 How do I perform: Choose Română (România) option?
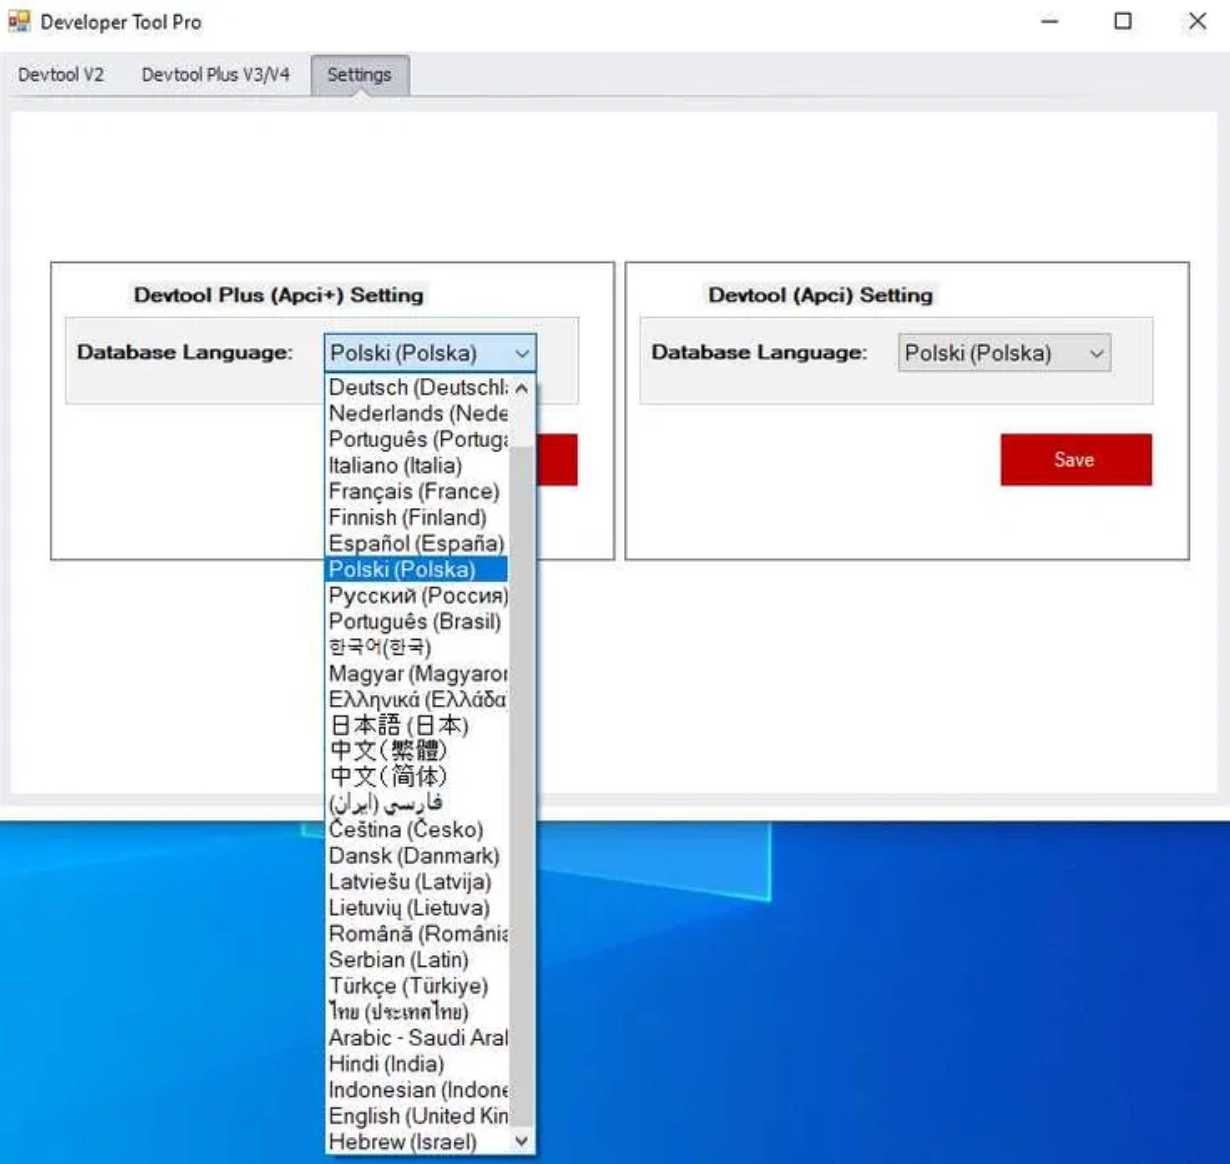point(418,933)
